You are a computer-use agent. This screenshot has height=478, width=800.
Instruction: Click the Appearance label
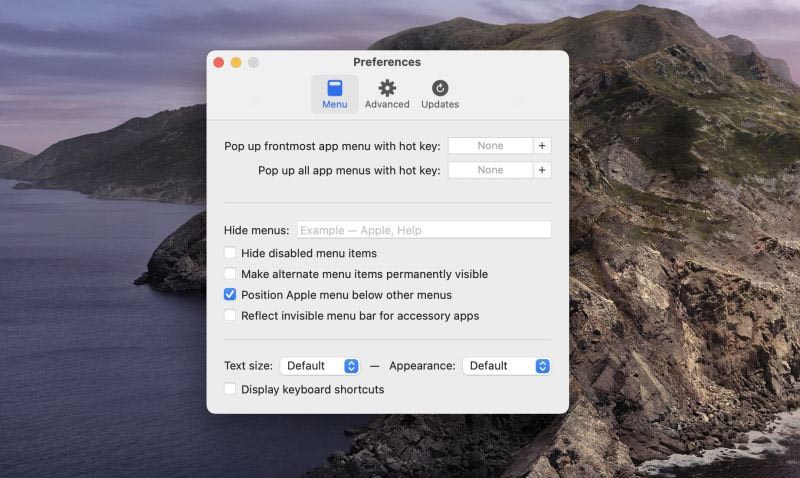422,366
